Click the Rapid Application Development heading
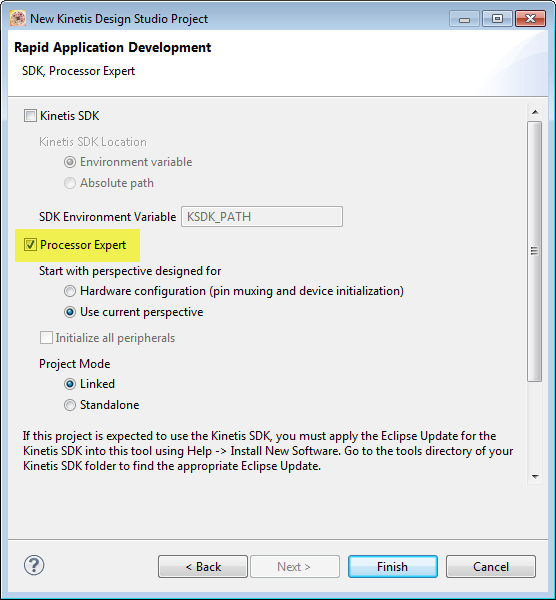 tap(113, 47)
